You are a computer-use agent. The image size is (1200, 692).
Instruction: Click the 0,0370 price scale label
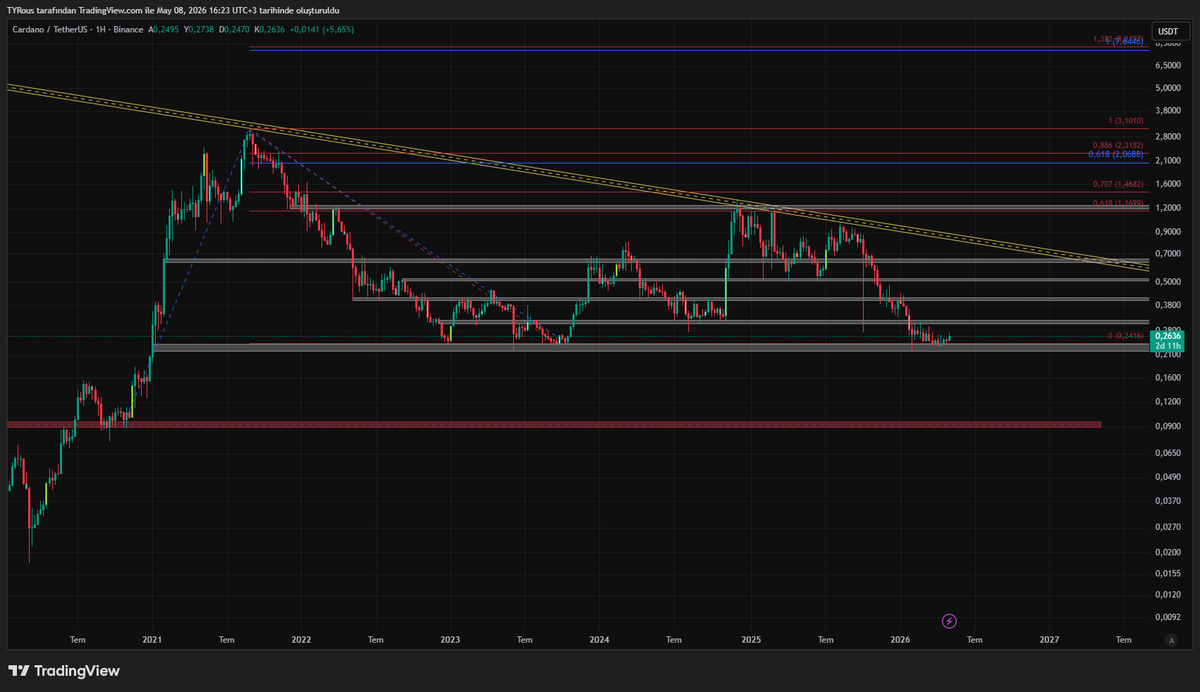point(1167,500)
